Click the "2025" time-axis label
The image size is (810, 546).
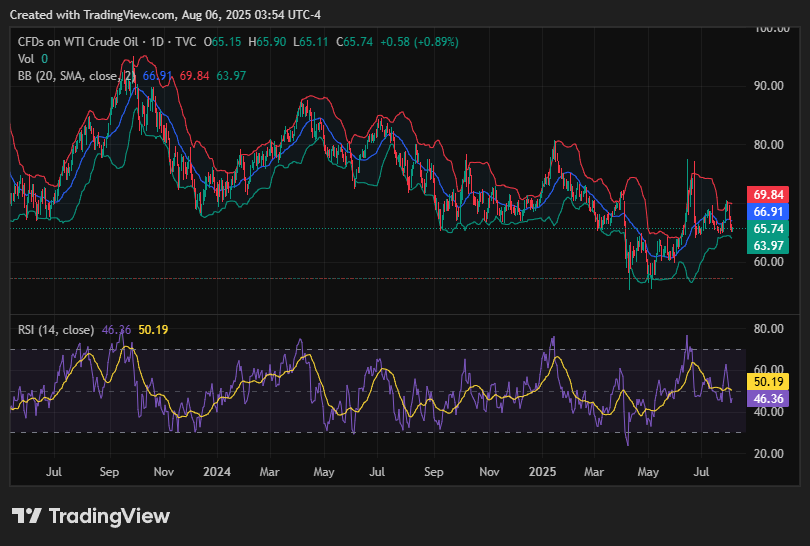(542, 472)
